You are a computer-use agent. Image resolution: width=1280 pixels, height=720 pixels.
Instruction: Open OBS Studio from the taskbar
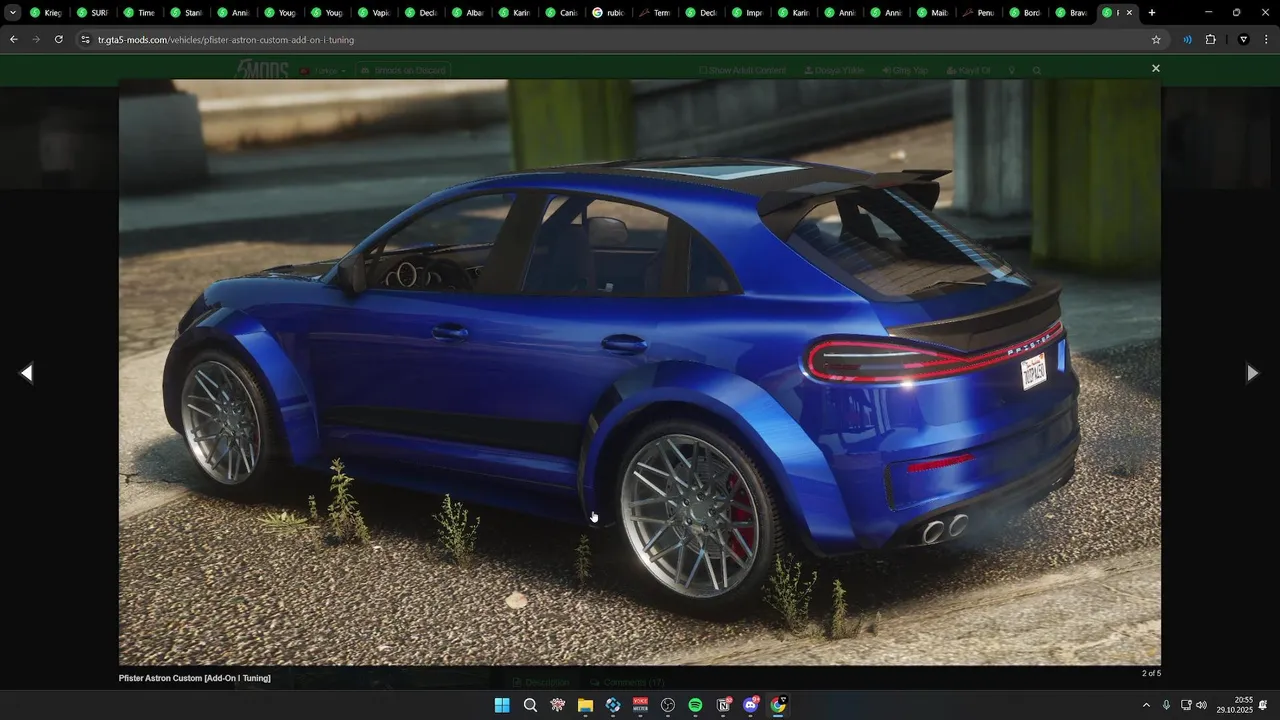point(668,705)
